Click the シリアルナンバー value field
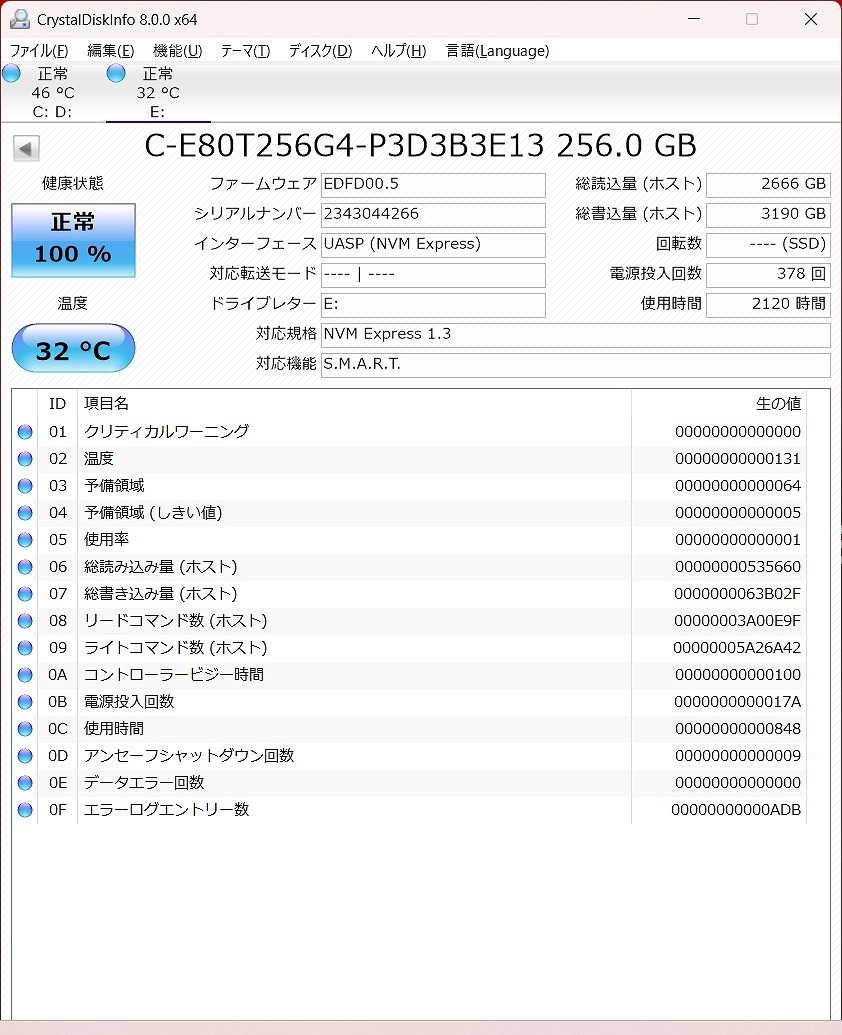Screen dimensions: 842x1035 coord(433,214)
